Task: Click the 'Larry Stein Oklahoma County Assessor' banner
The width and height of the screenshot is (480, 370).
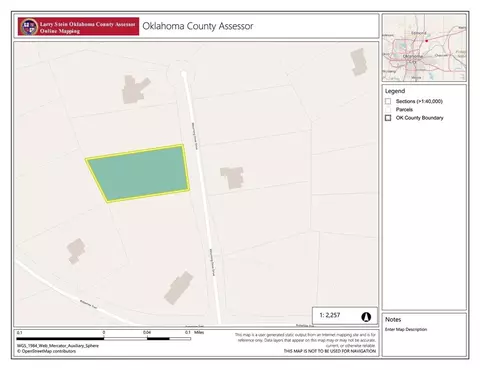Action: coord(78,26)
